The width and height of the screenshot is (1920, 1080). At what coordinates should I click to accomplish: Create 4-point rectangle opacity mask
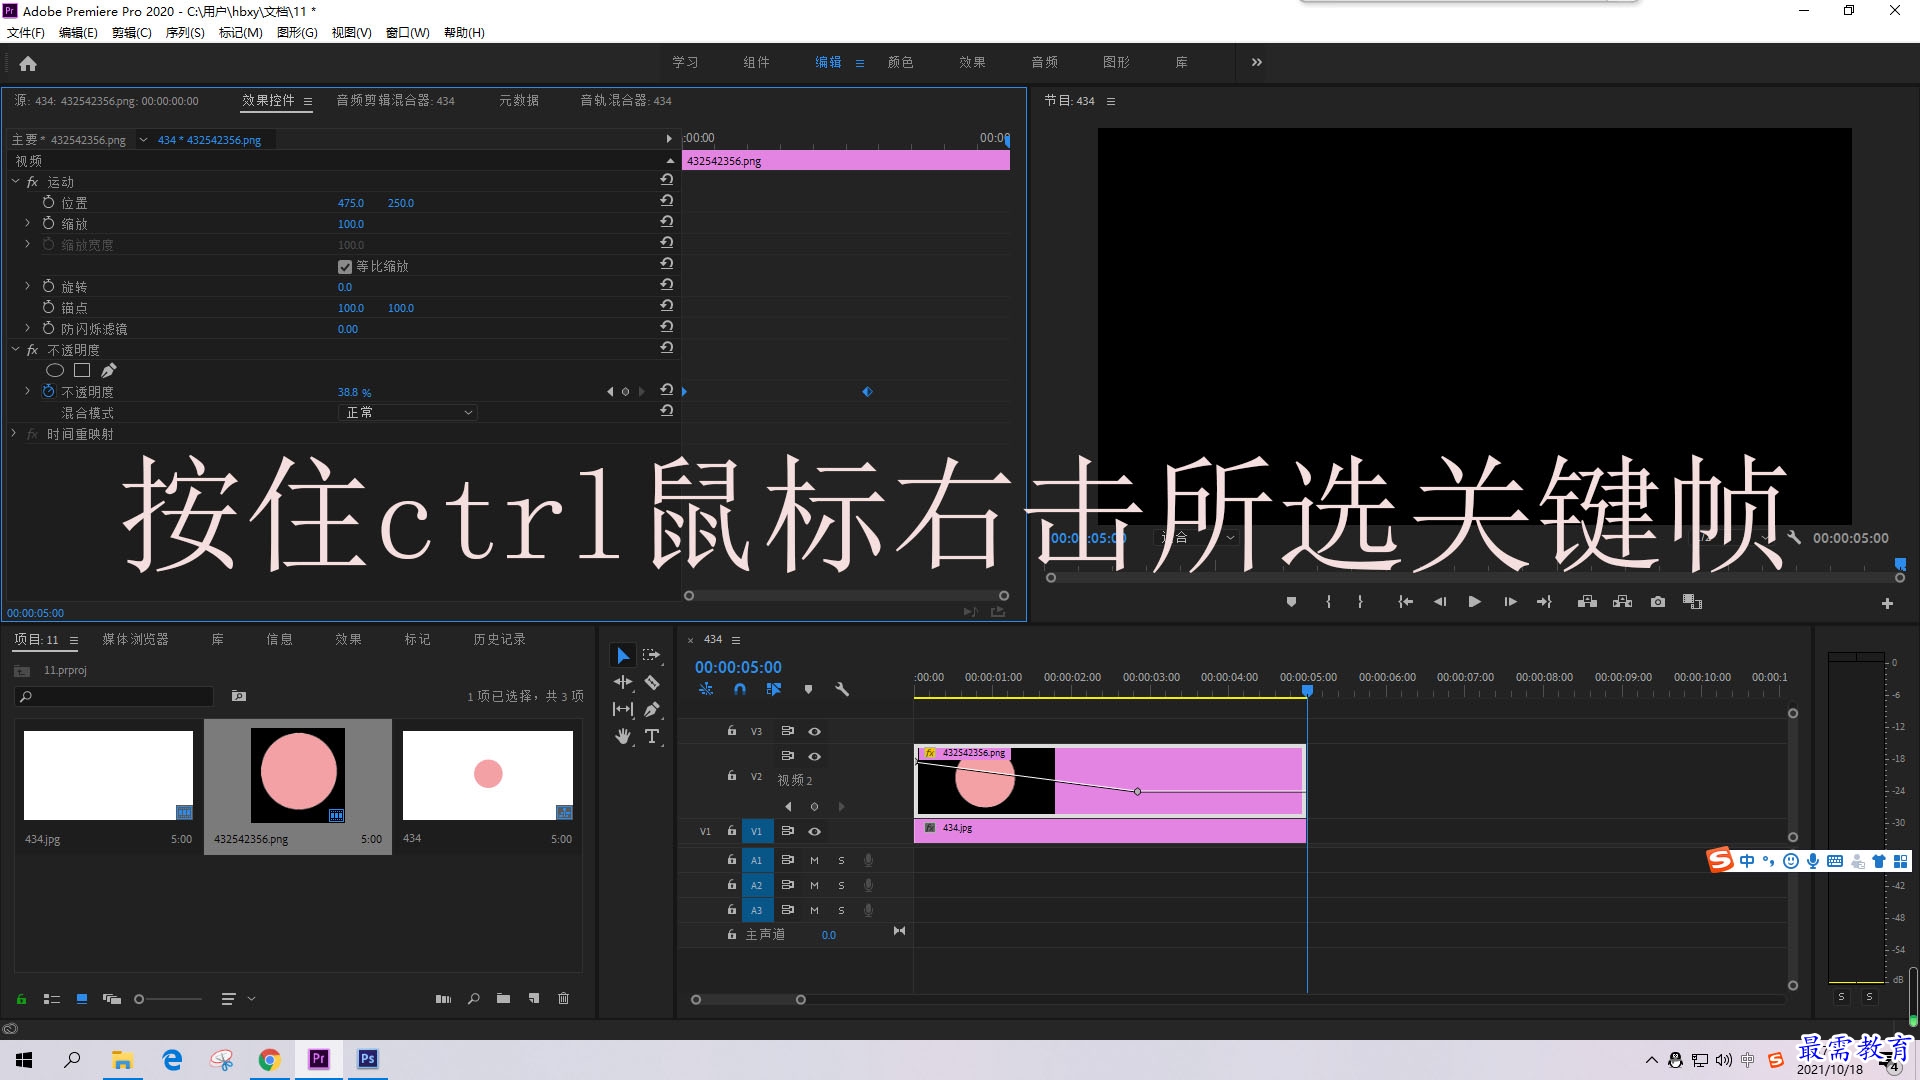[82, 370]
